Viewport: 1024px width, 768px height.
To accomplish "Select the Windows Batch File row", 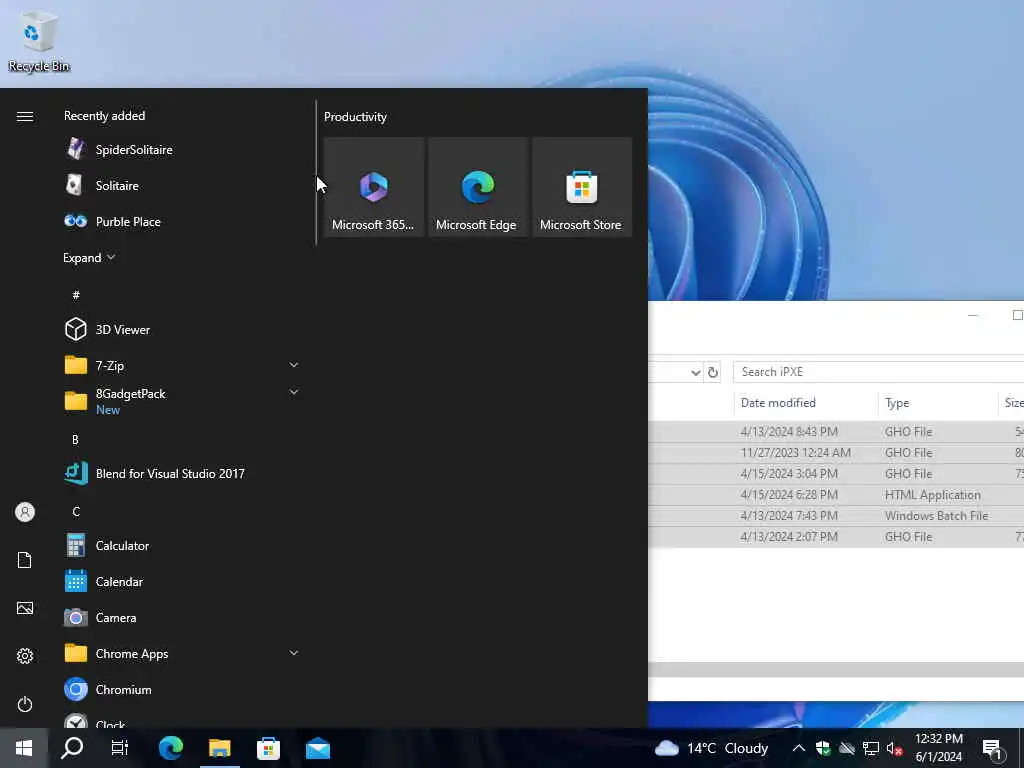I will click(x=836, y=515).
